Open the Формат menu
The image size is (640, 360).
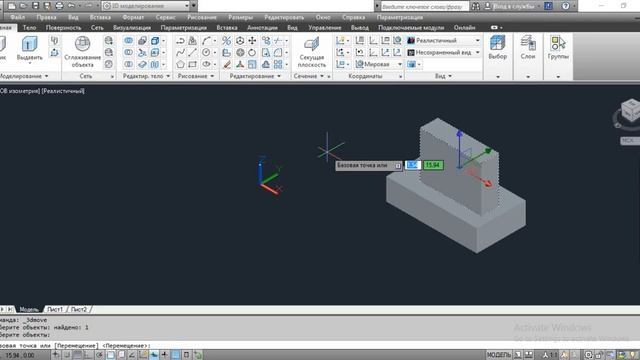click(133, 17)
